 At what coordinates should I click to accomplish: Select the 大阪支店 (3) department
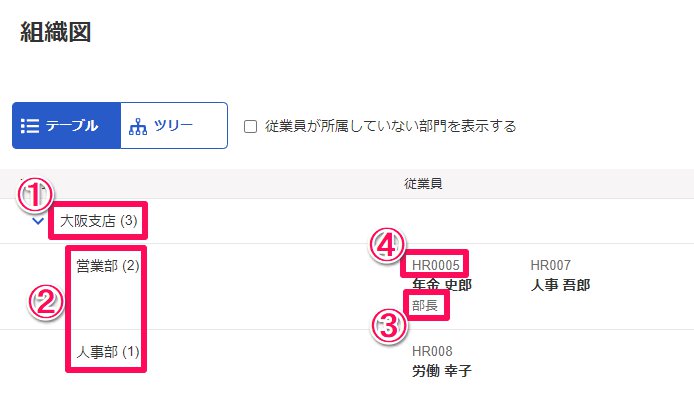[x=99, y=221]
